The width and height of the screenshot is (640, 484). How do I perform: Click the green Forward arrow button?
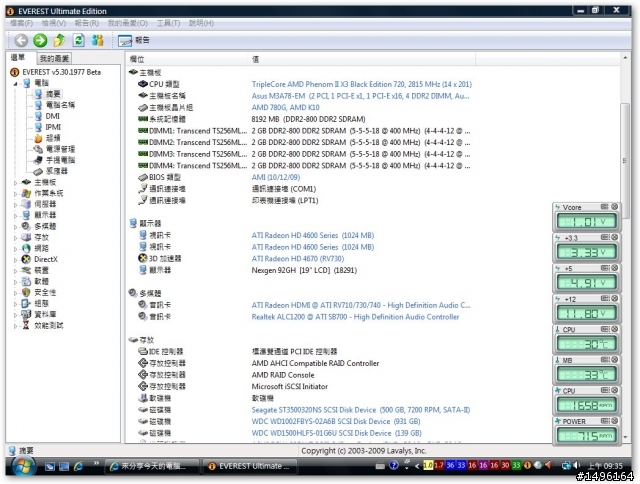[x=40, y=40]
